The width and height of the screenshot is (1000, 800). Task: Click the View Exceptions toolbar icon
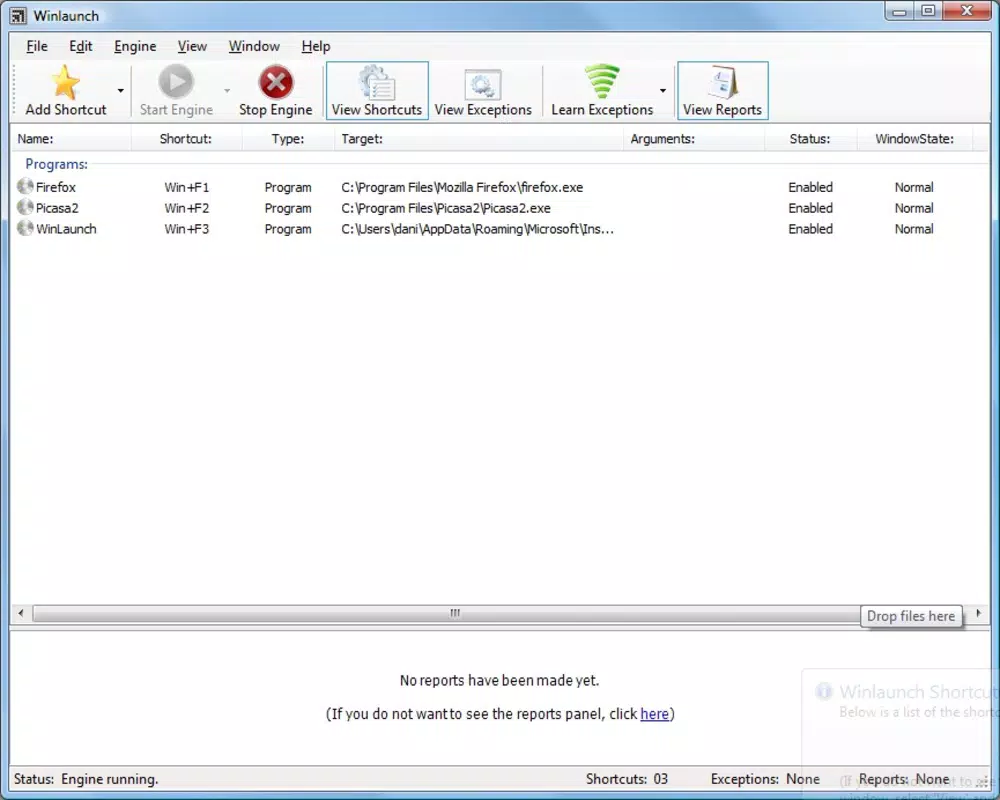483,85
